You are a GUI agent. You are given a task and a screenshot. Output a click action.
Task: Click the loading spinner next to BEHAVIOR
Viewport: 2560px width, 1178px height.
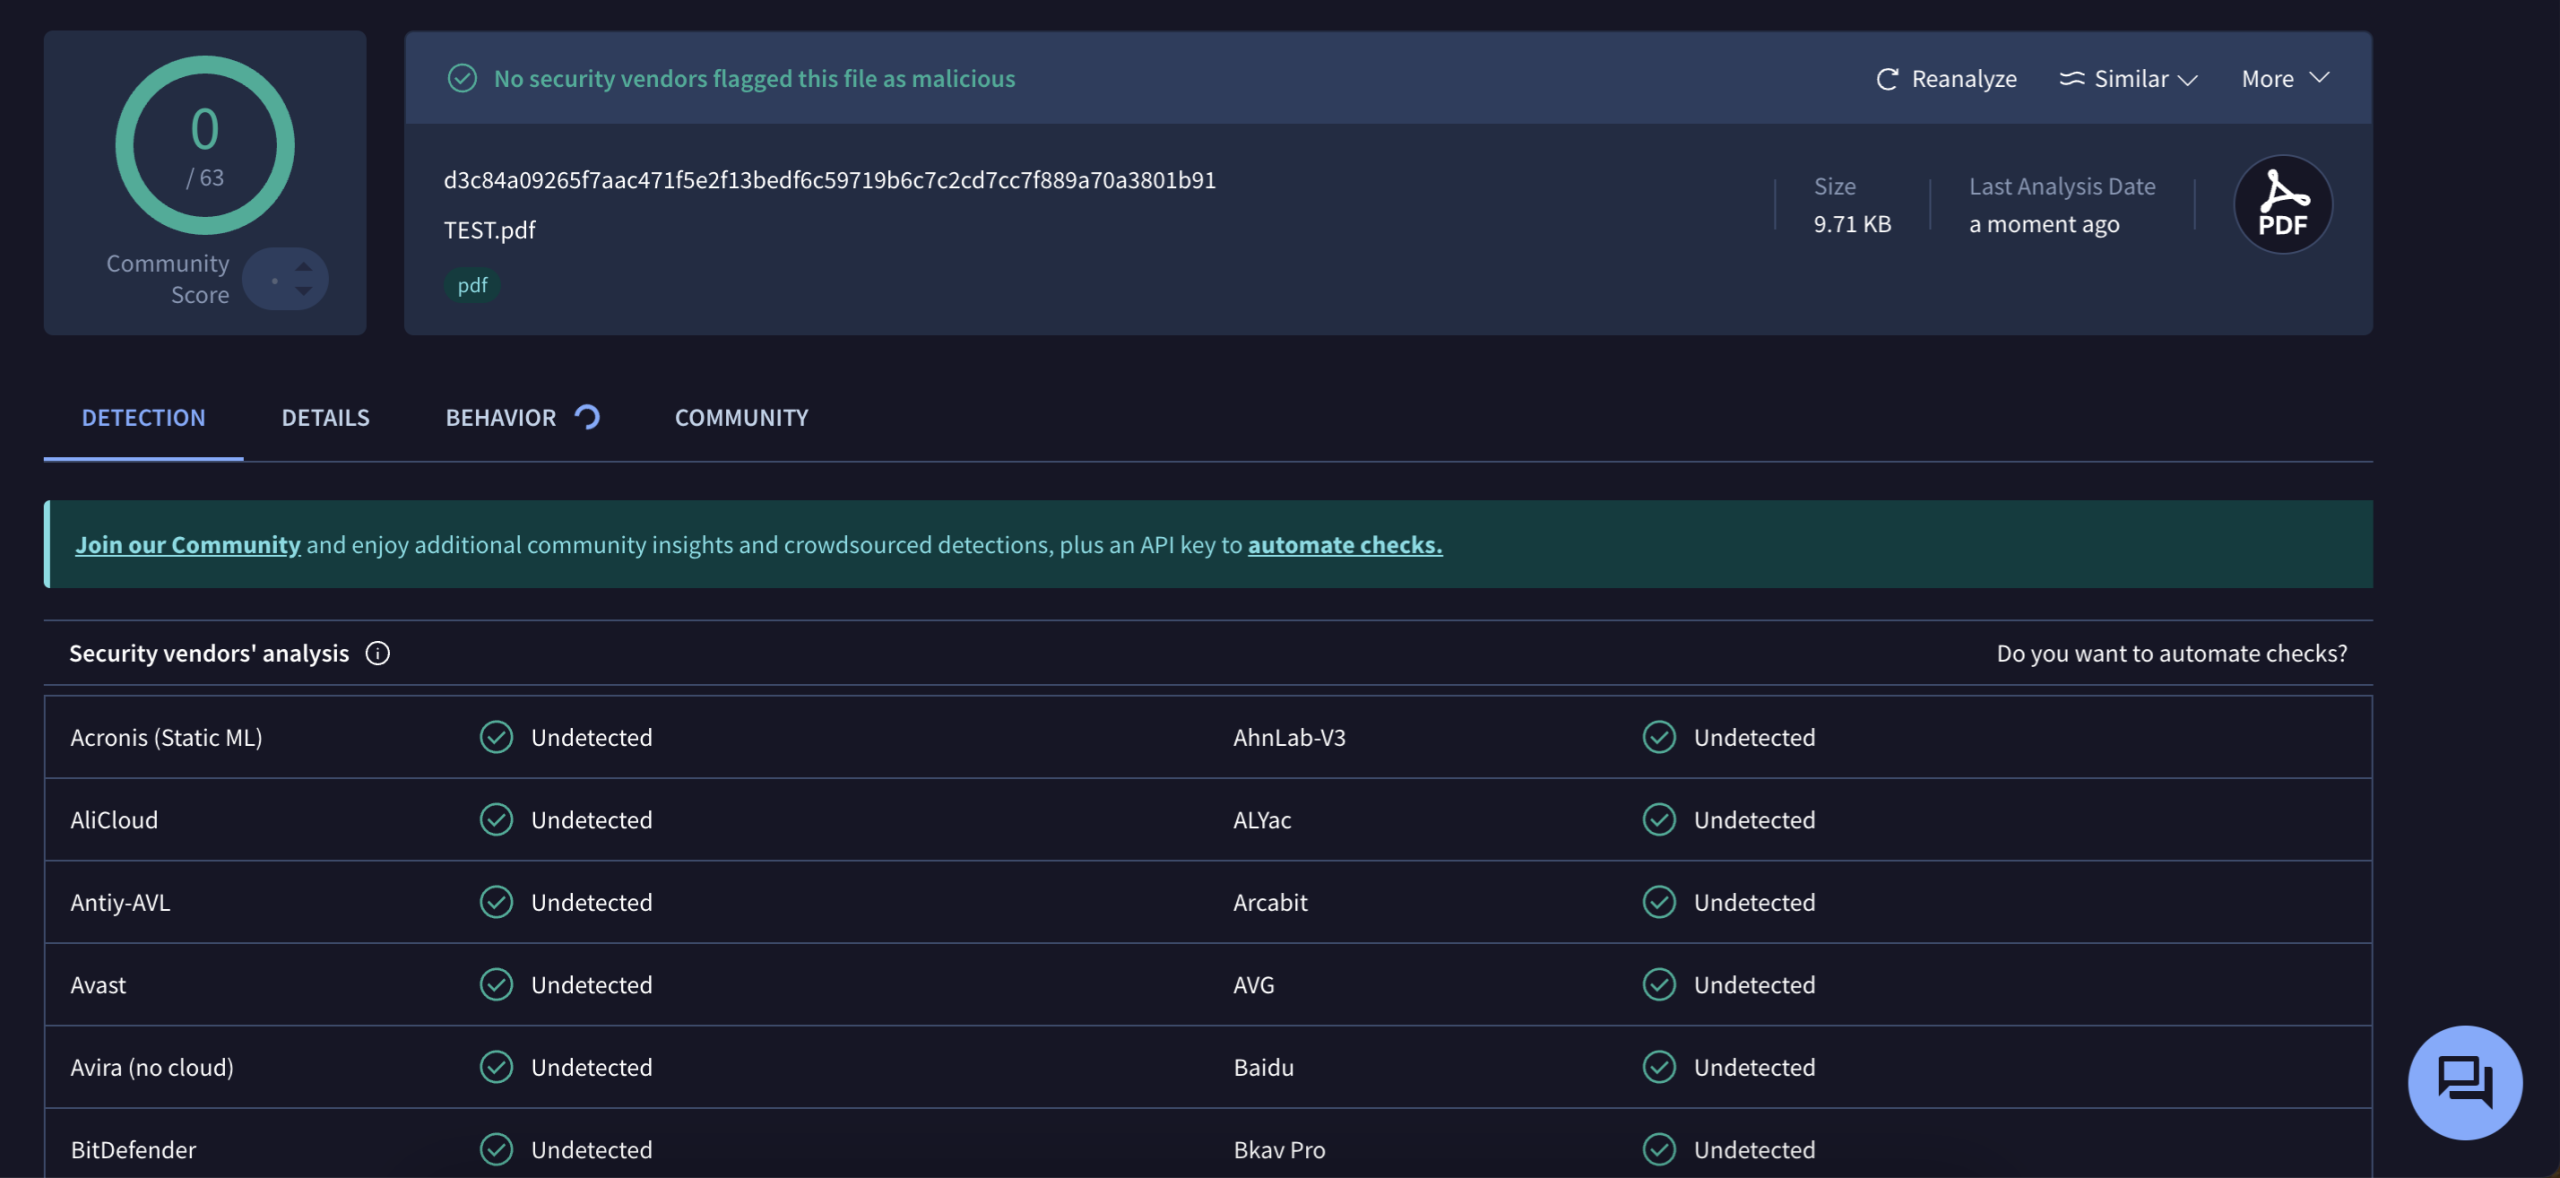(586, 417)
